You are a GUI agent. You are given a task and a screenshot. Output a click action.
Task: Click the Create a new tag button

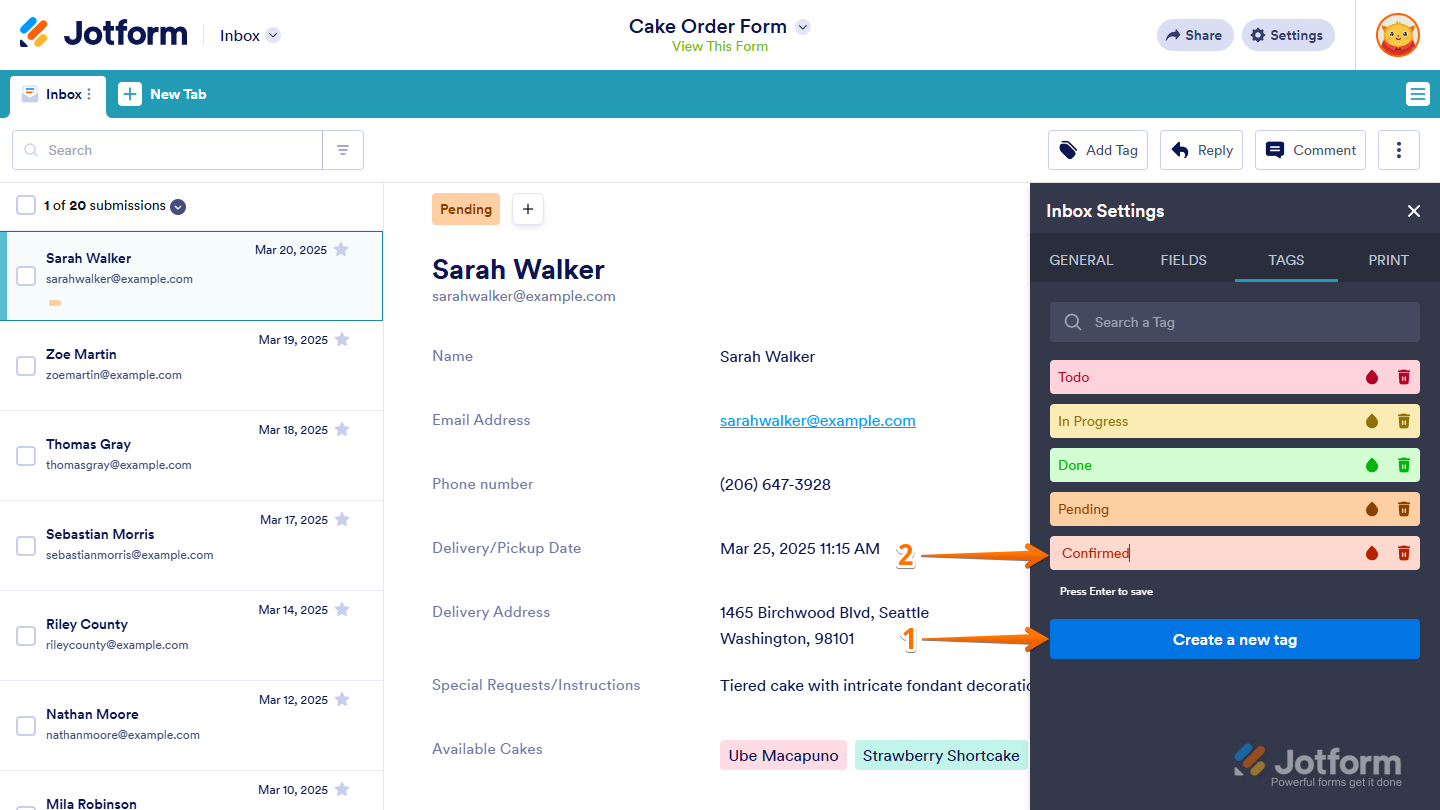[x=1234, y=639]
